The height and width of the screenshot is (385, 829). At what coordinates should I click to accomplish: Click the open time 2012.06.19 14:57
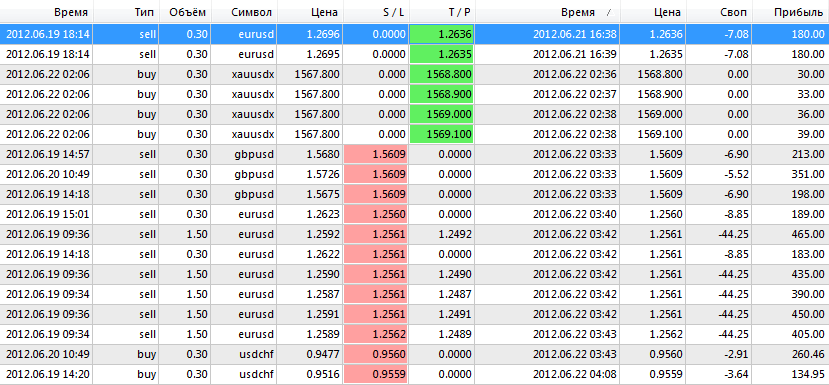(48, 154)
